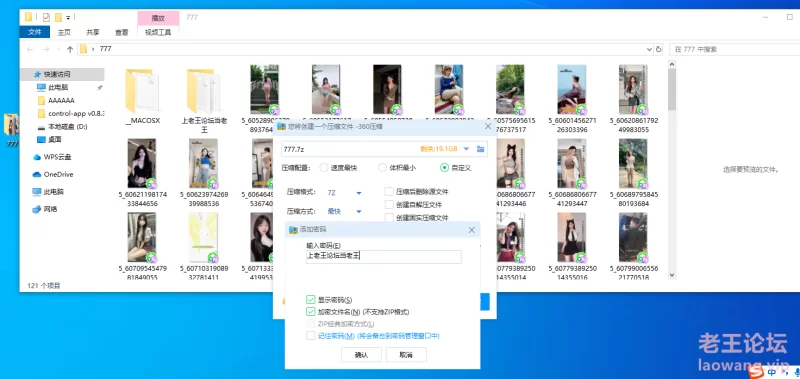This screenshot has width=800, height=379.
Task: Open the recent locations arrow beside forward
Action: coord(59,49)
